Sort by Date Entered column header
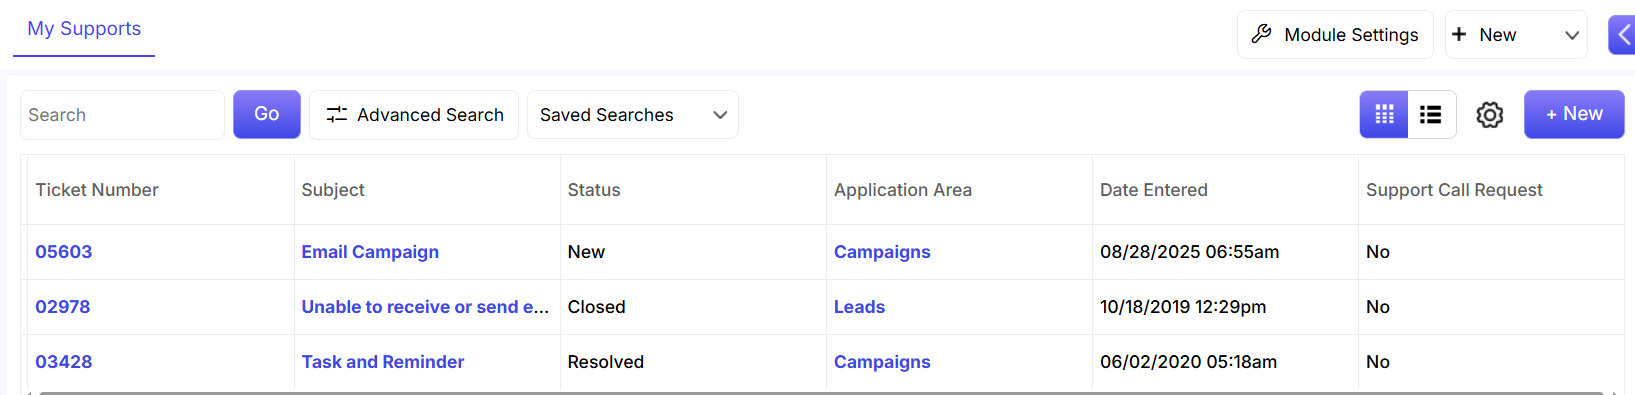Image resolution: width=1635 pixels, height=395 pixels. pyautogui.click(x=1154, y=190)
